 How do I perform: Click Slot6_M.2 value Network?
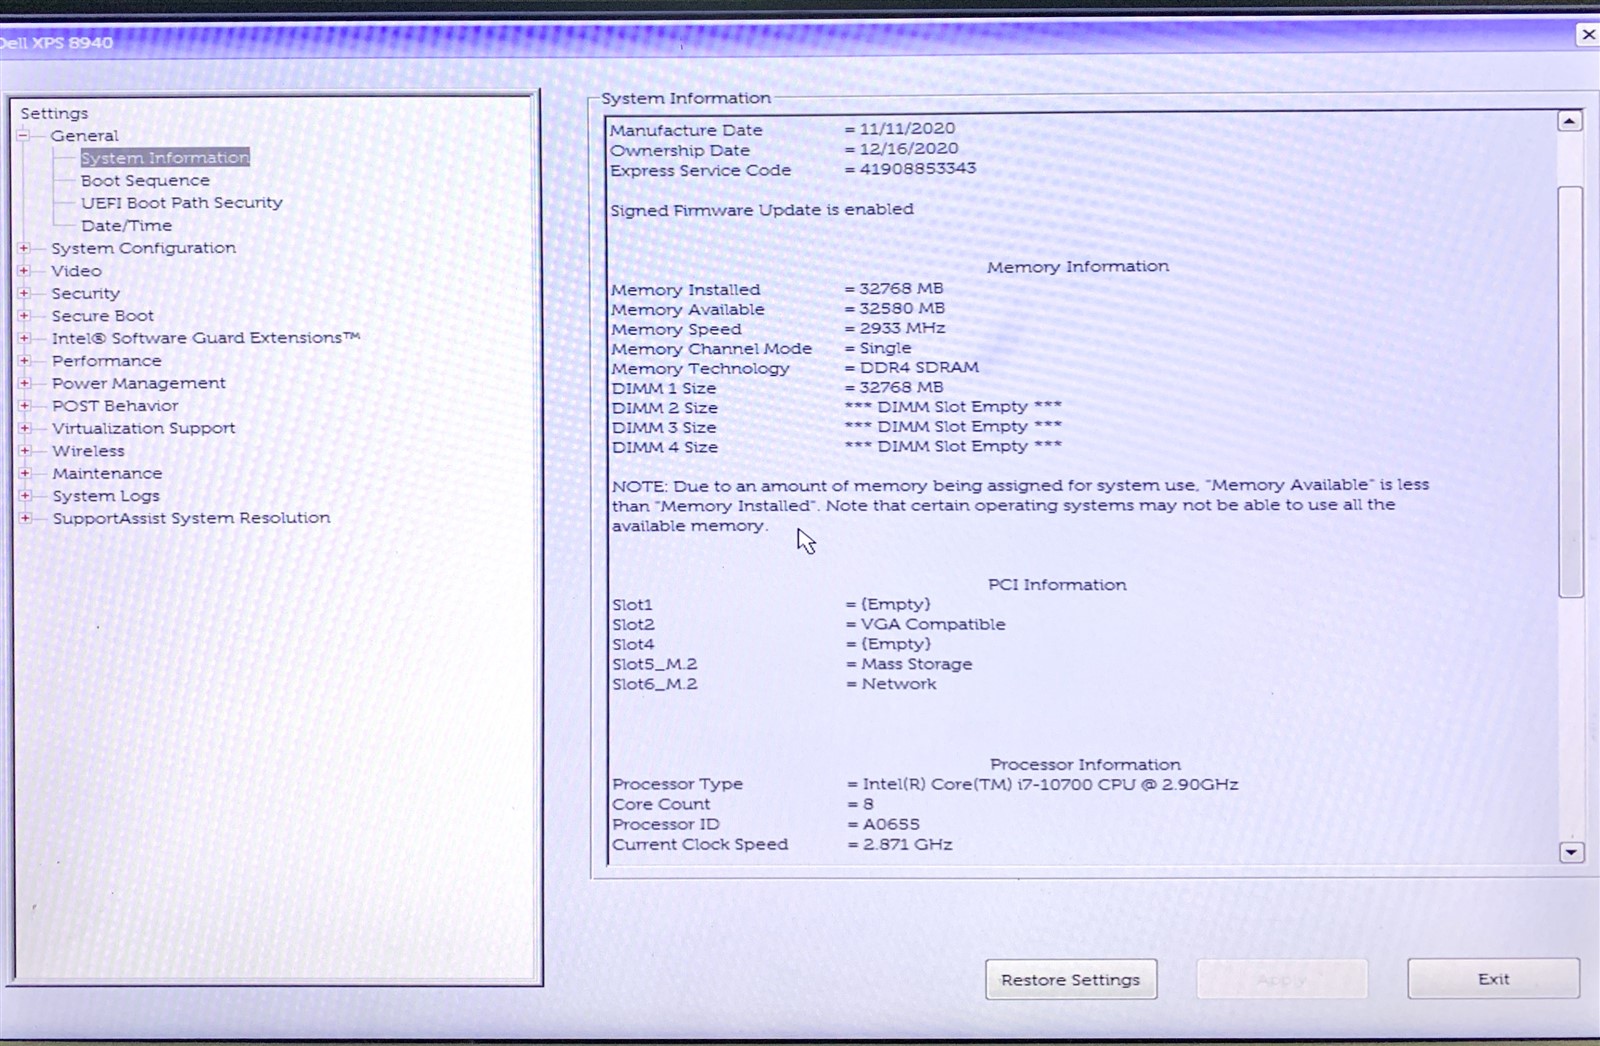tap(899, 684)
